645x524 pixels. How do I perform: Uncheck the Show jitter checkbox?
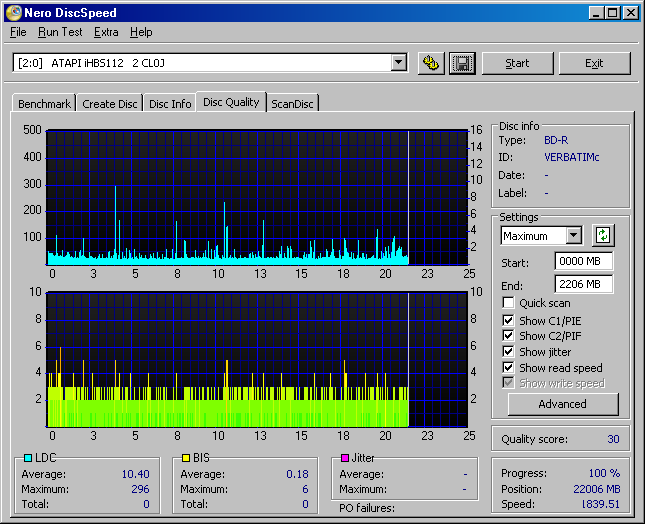[x=508, y=352]
